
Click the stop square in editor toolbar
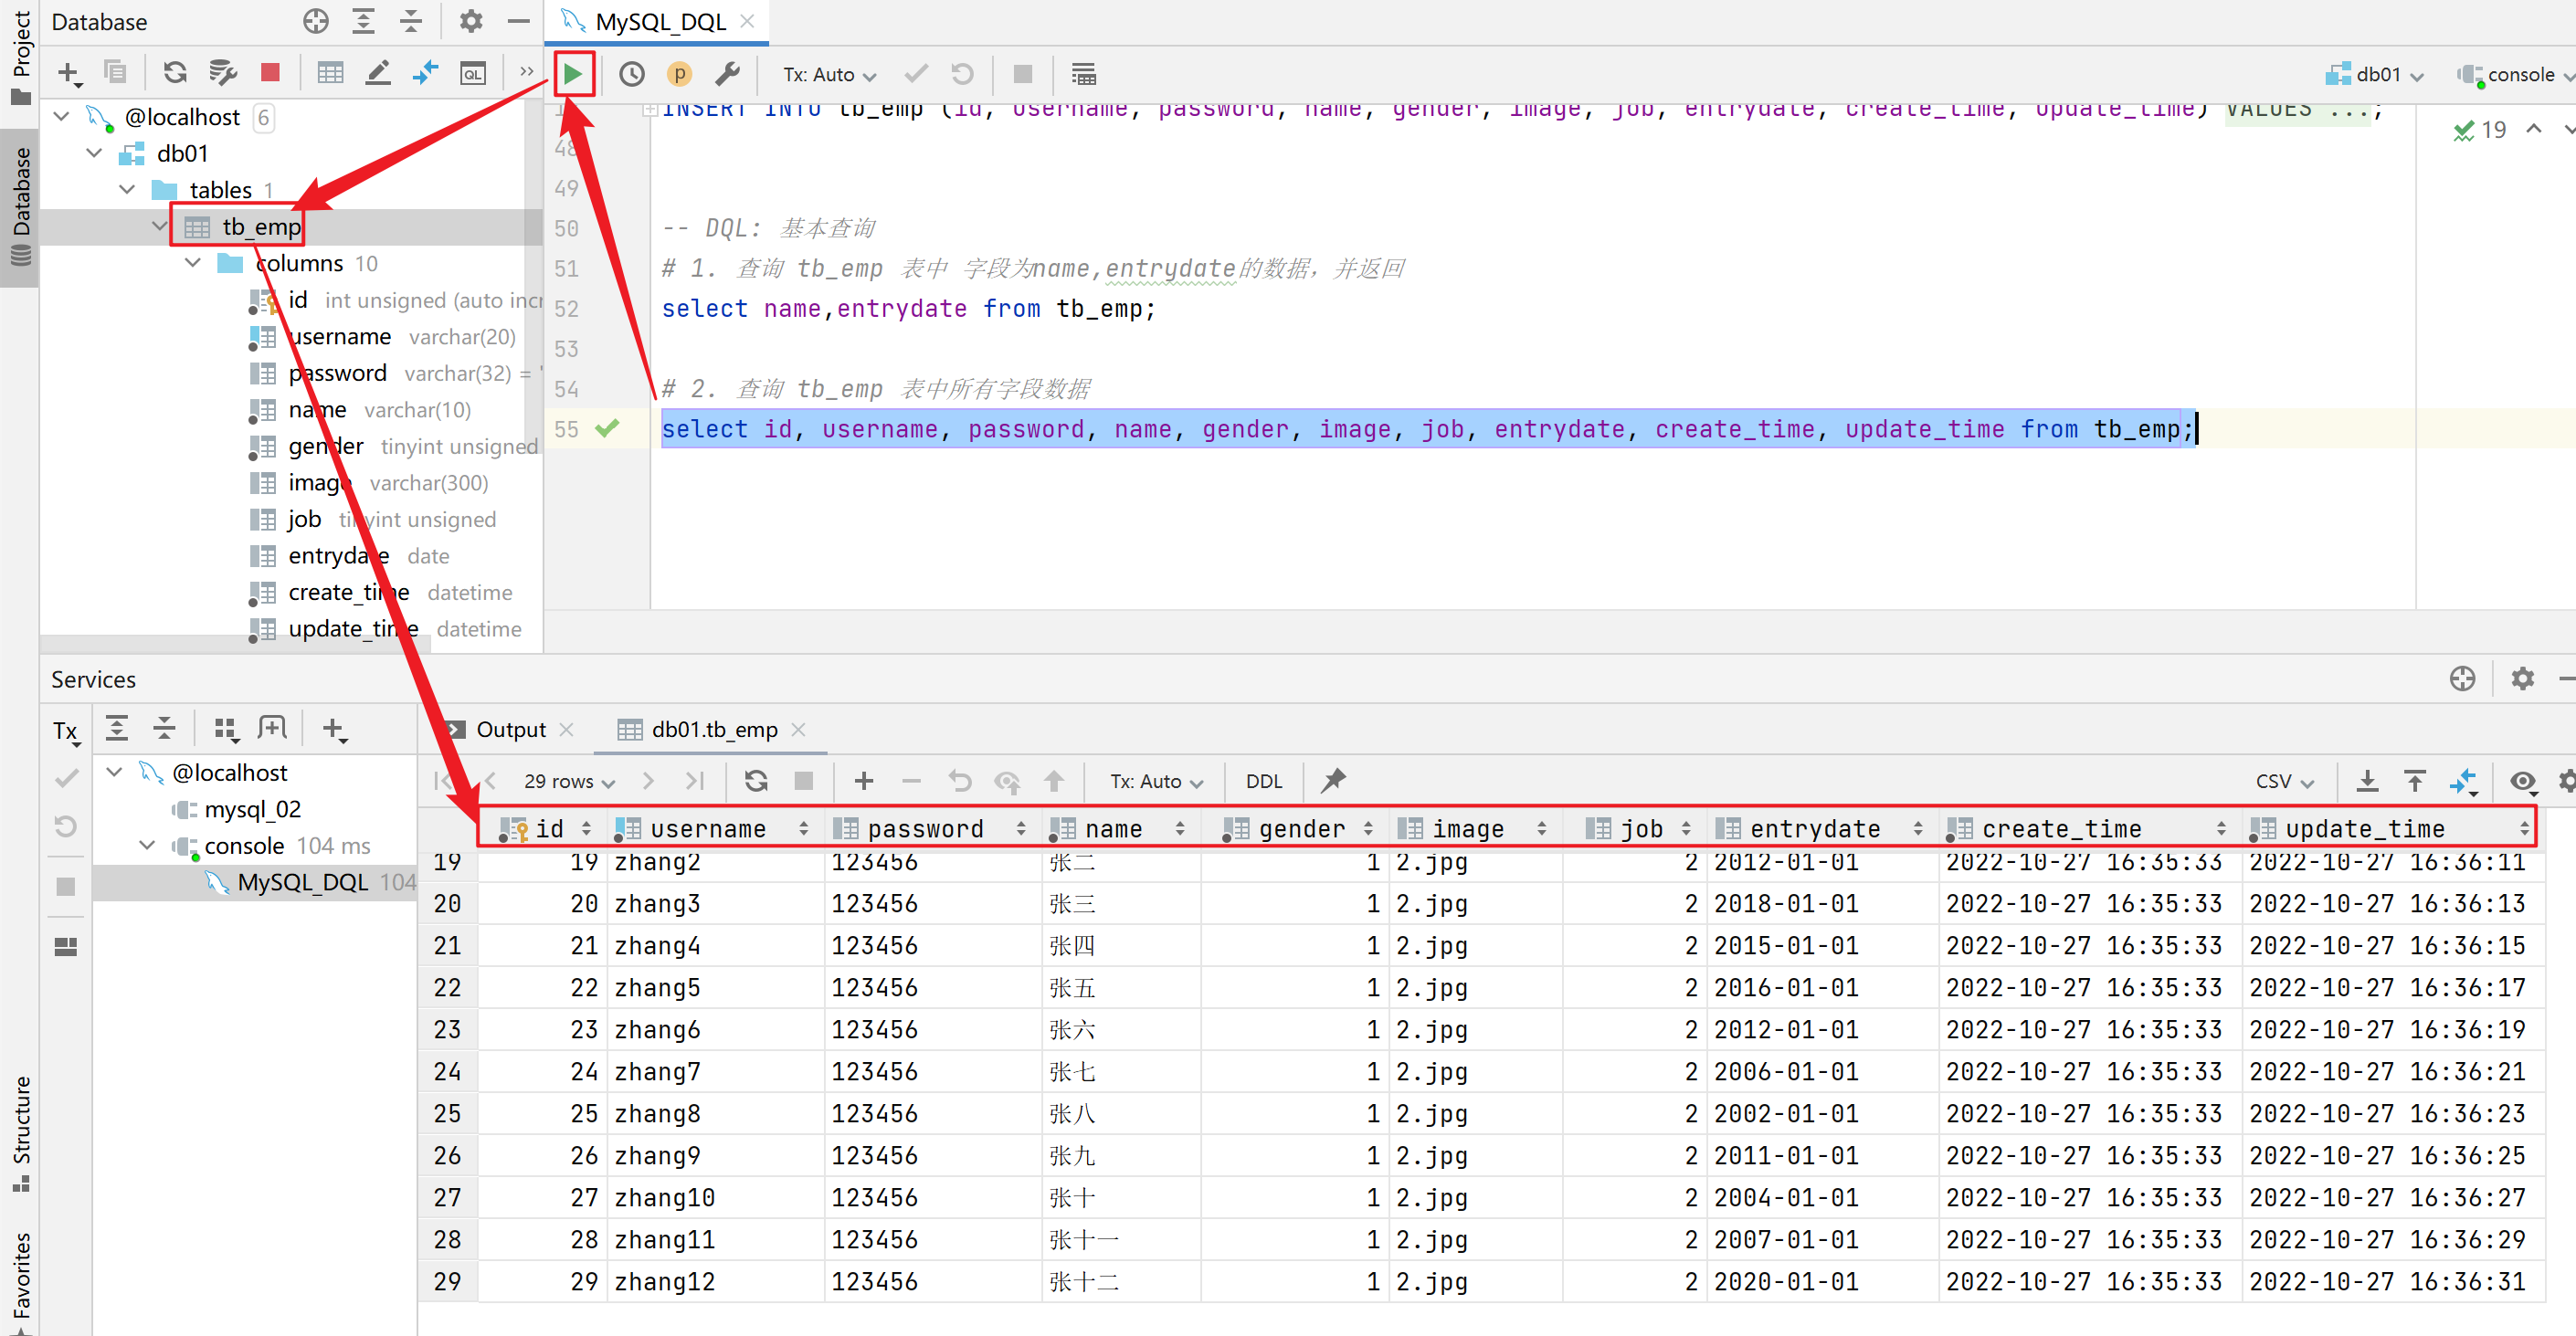[1022, 74]
